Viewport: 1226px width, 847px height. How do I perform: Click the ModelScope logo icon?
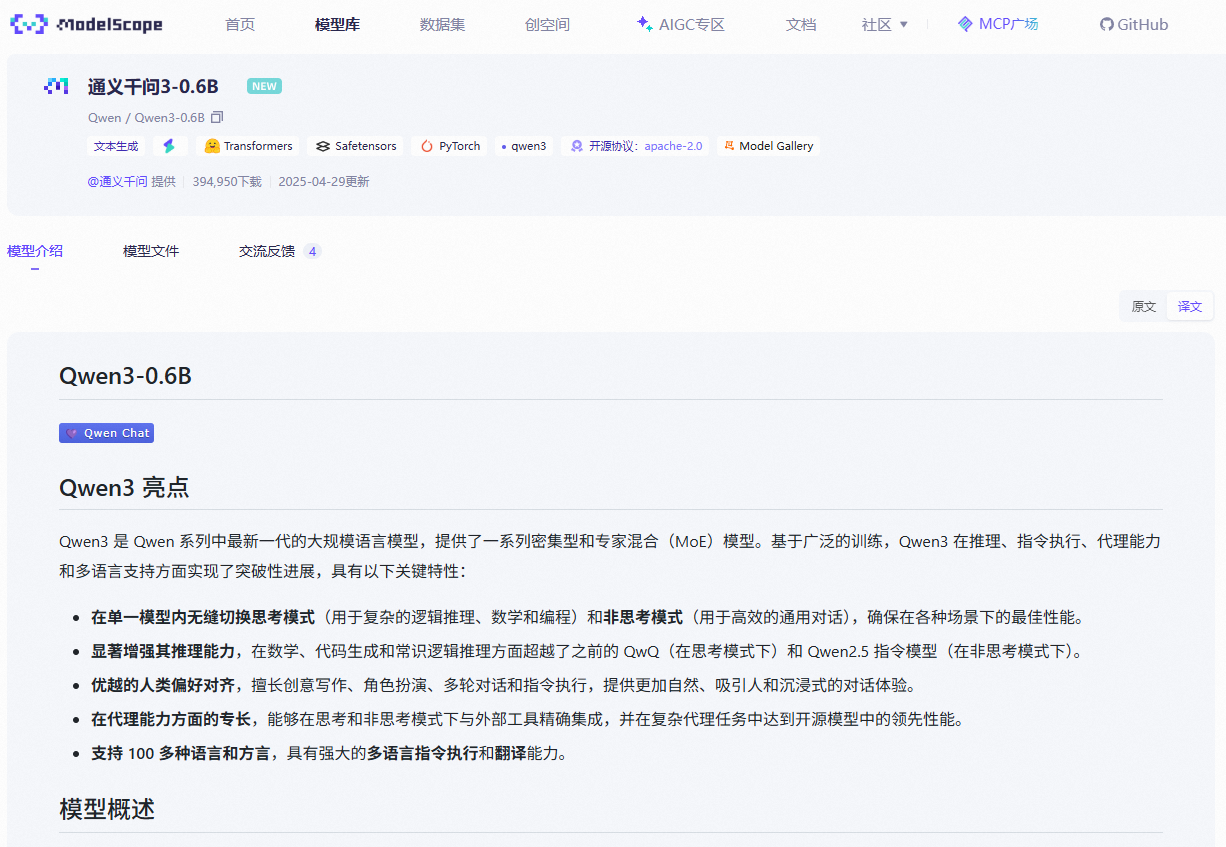29,23
